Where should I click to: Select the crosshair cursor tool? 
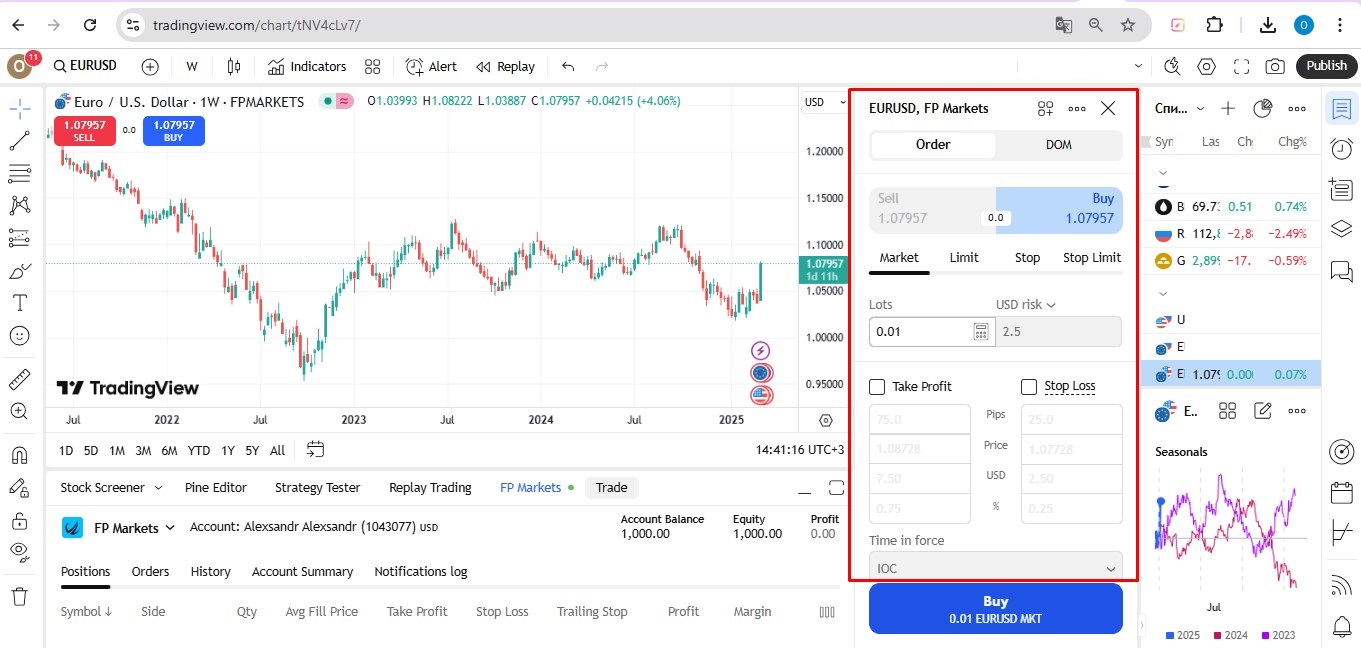click(x=19, y=109)
